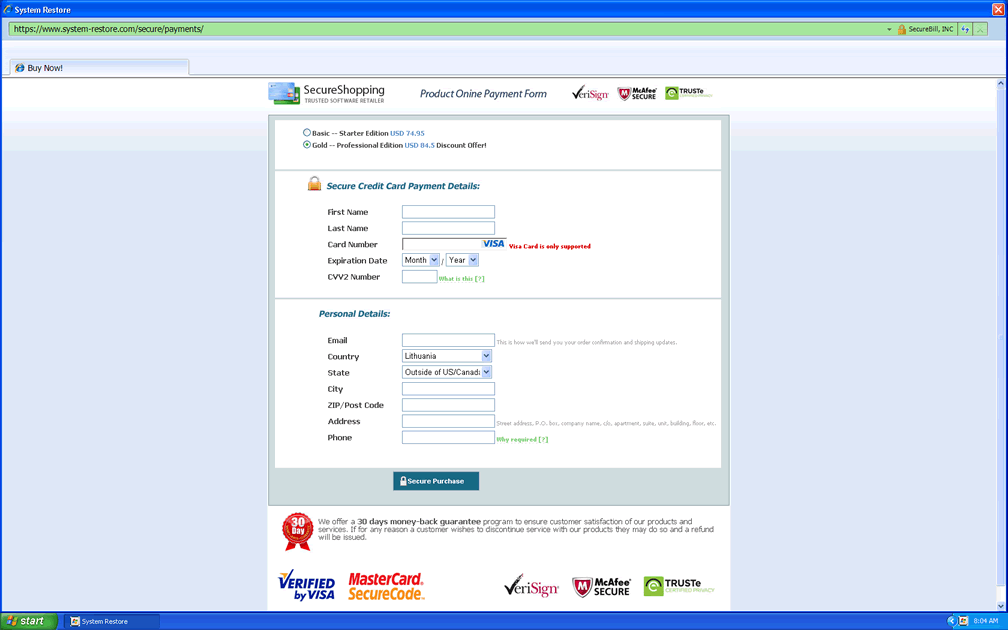Open the expiration Month dropdown
1008x630 pixels.
point(420,260)
